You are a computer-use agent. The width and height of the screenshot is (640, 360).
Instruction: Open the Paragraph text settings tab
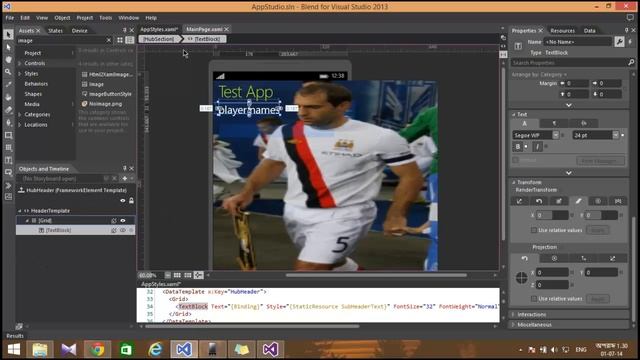pos(554,123)
